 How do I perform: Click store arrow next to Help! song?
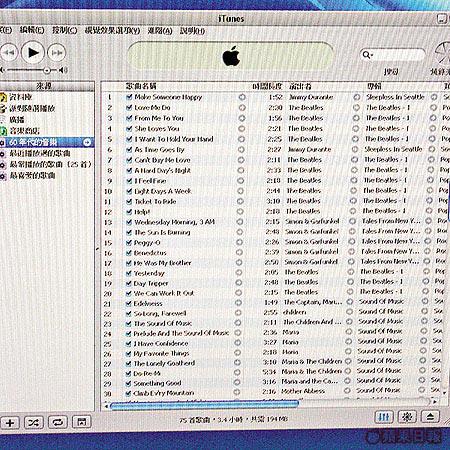coord(240,211)
